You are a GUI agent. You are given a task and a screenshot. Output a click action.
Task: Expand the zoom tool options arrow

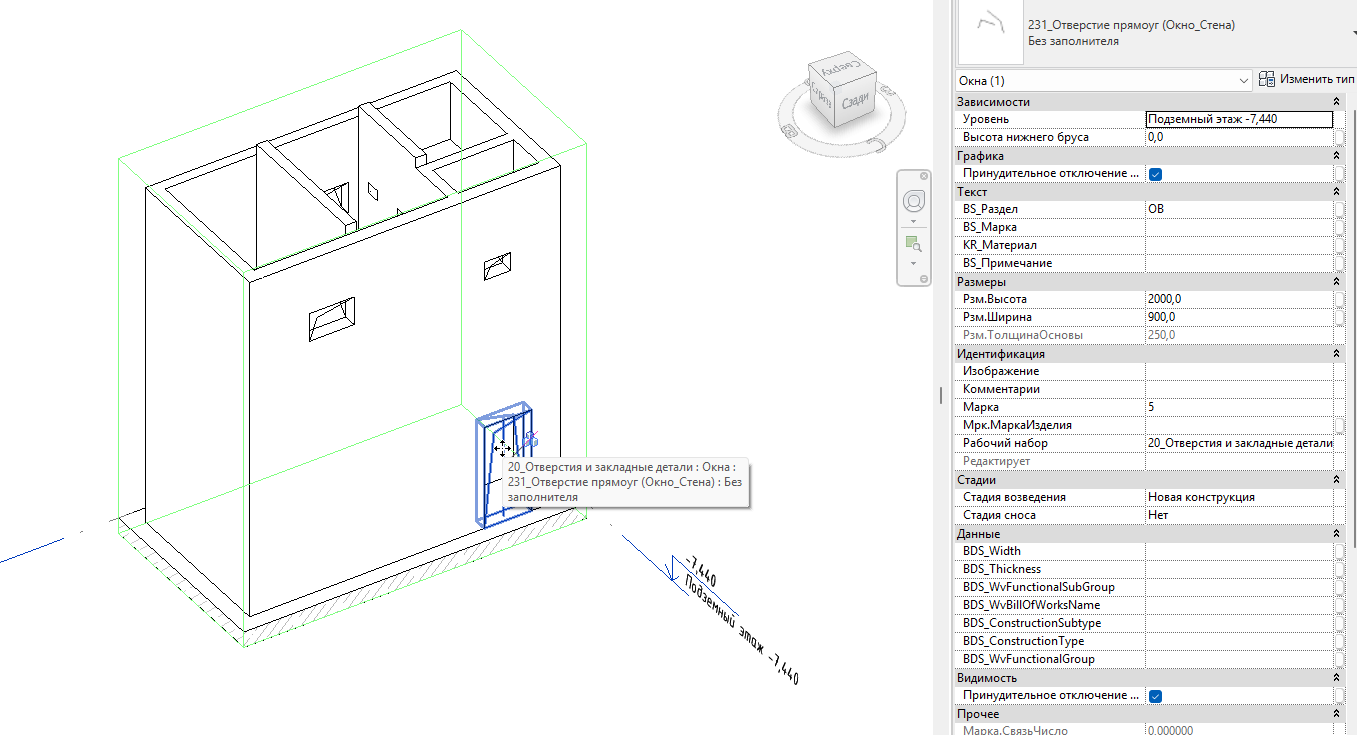tap(913, 262)
